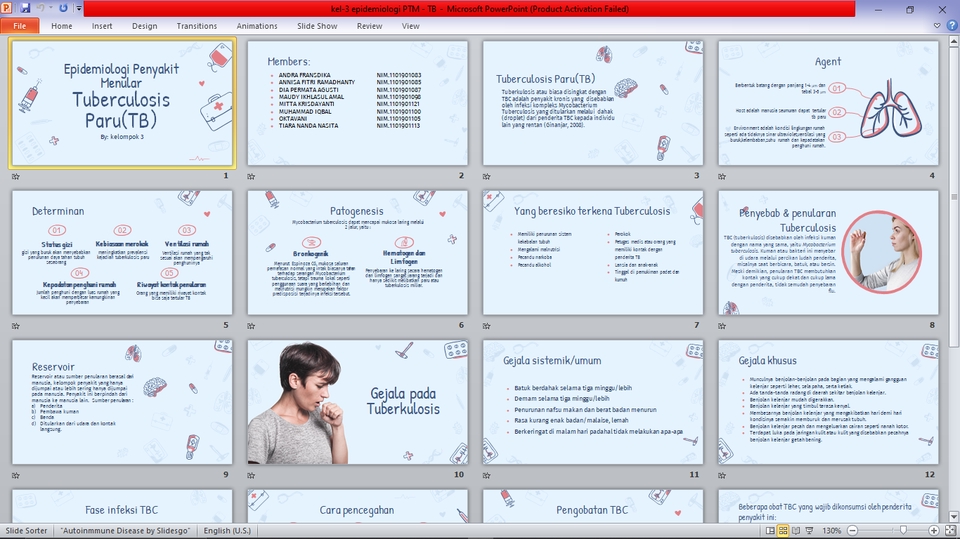
Task: Click the vertical scrollbar down arrow
Action: click(954, 517)
